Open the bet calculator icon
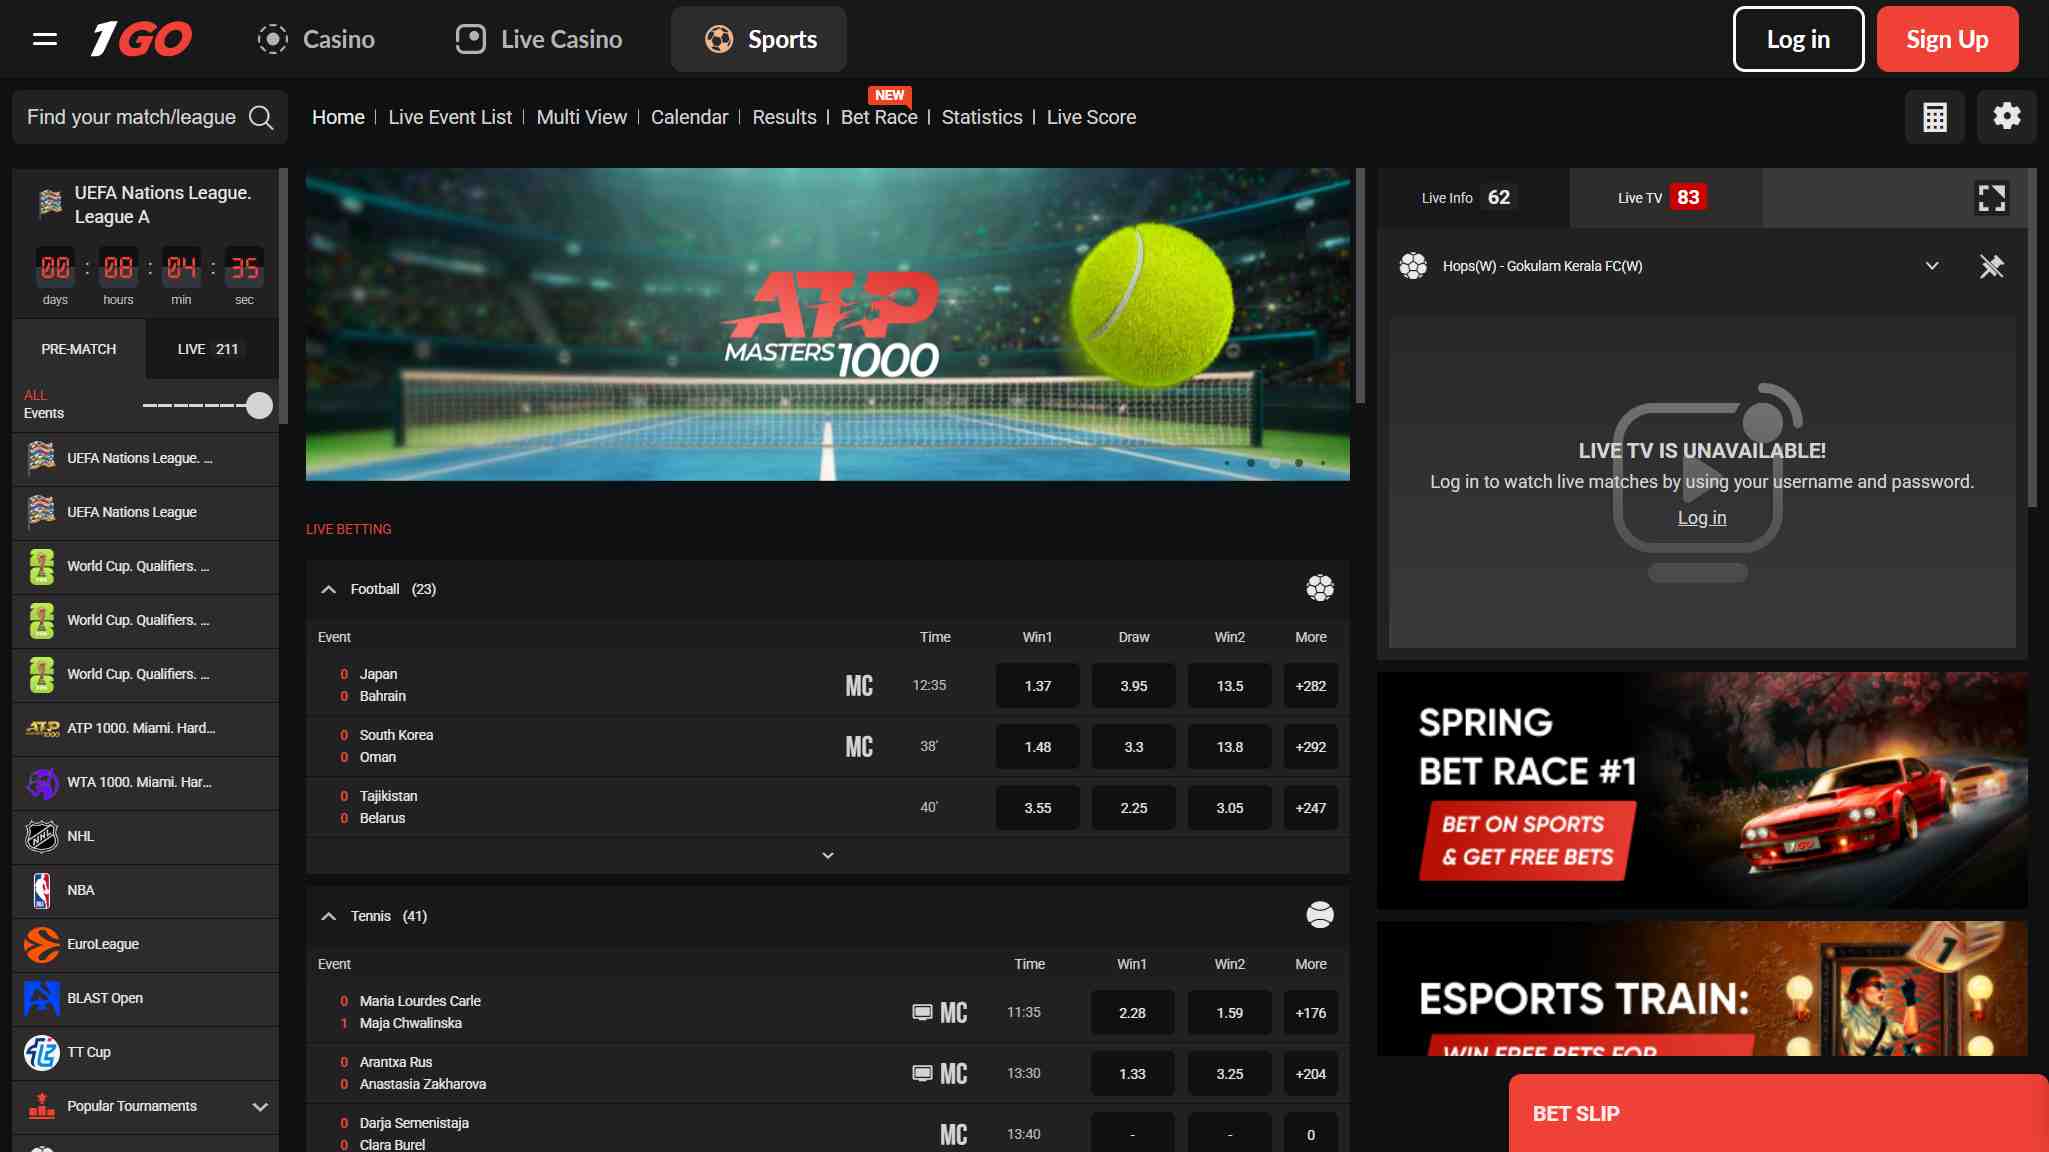 pos(1935,117)
